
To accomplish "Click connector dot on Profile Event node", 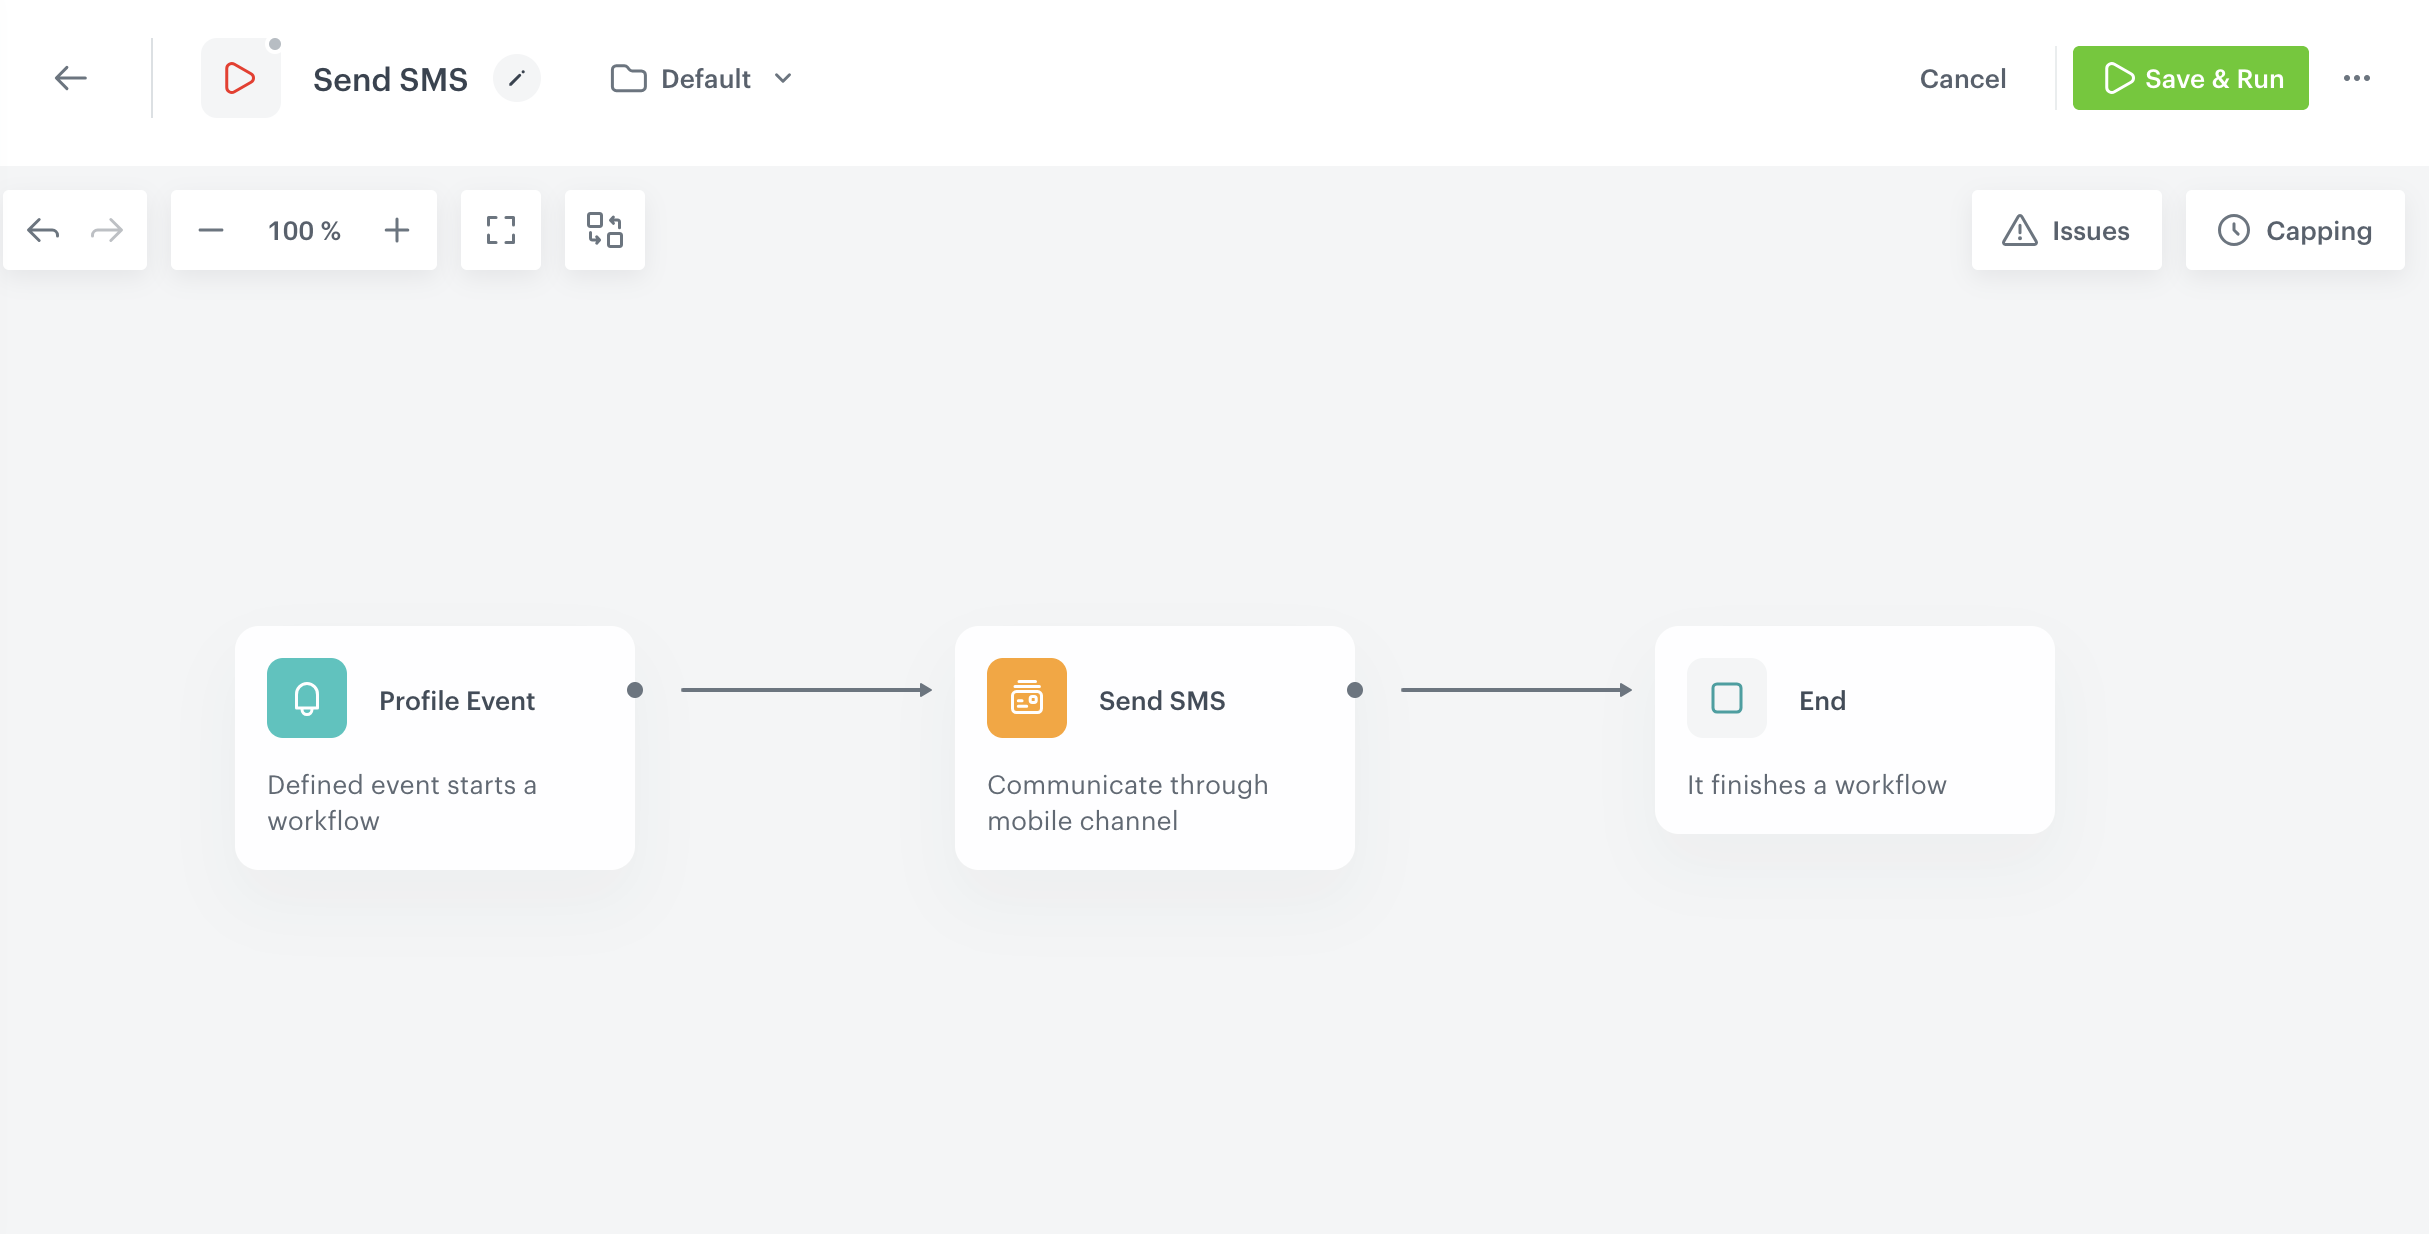I will pos(636,689).
